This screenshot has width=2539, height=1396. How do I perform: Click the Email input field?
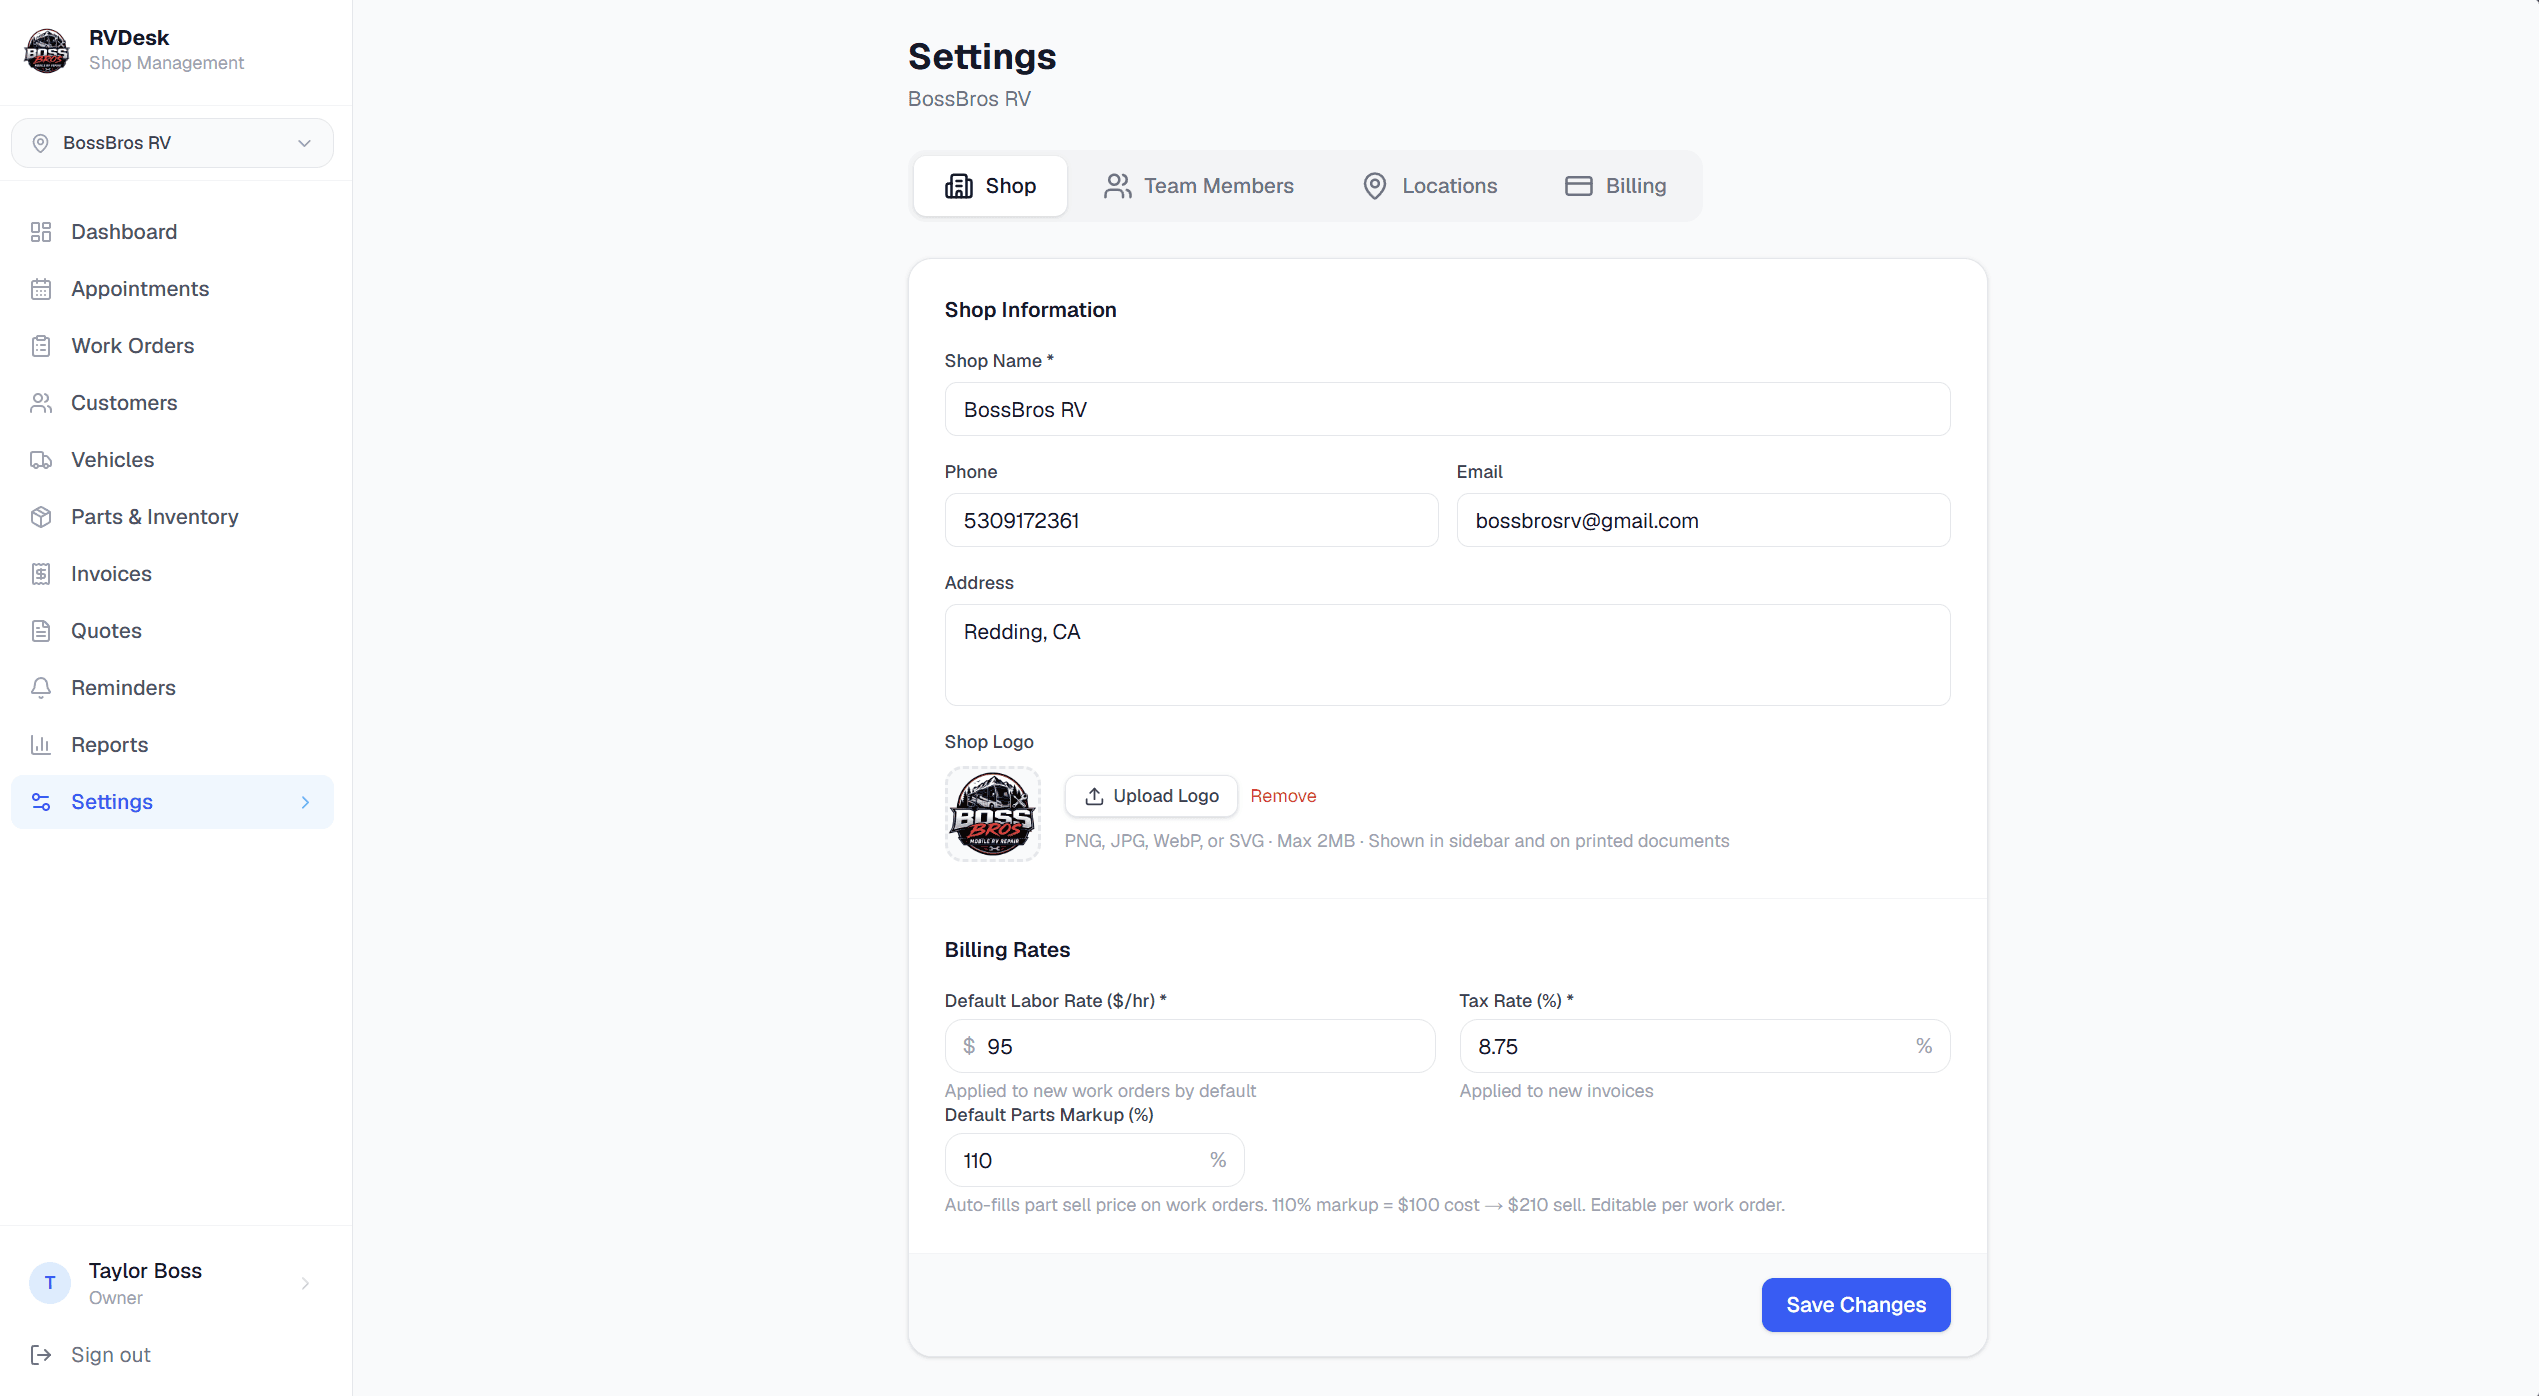1703,520
